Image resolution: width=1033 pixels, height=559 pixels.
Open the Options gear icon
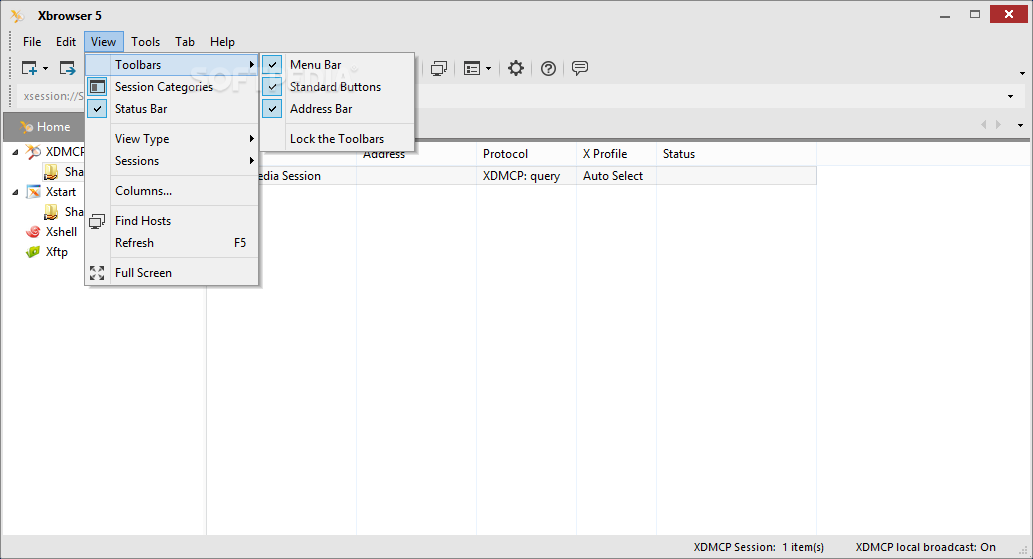tap(516, 68)
